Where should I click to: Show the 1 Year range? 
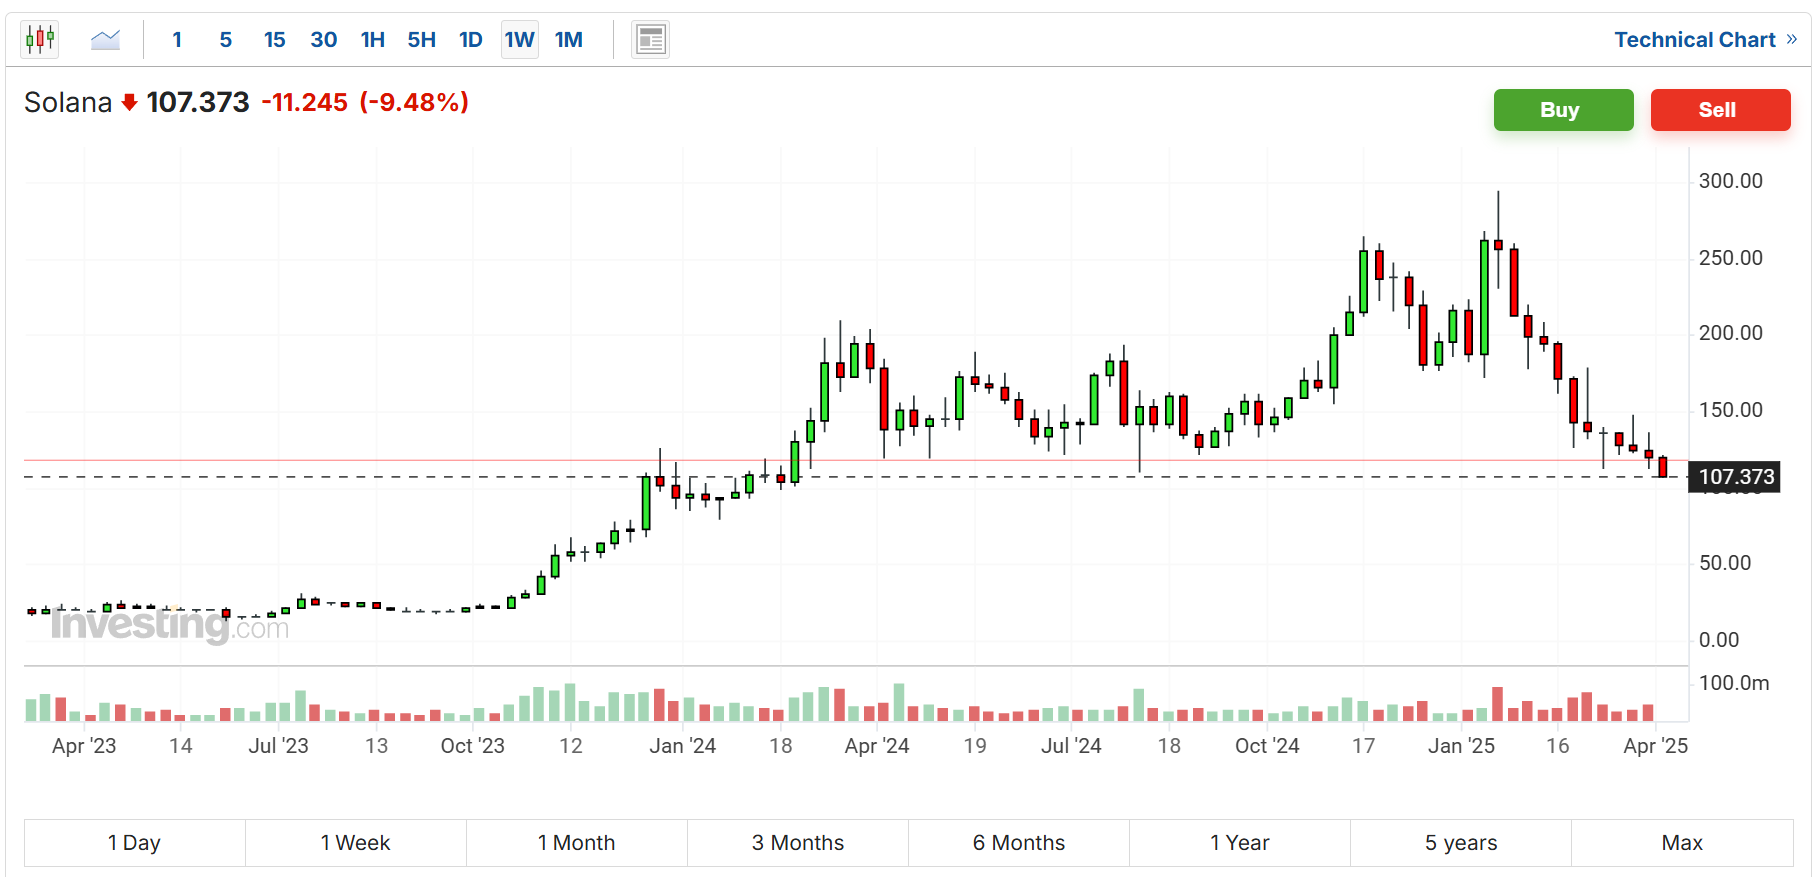tap(1239, 843)
